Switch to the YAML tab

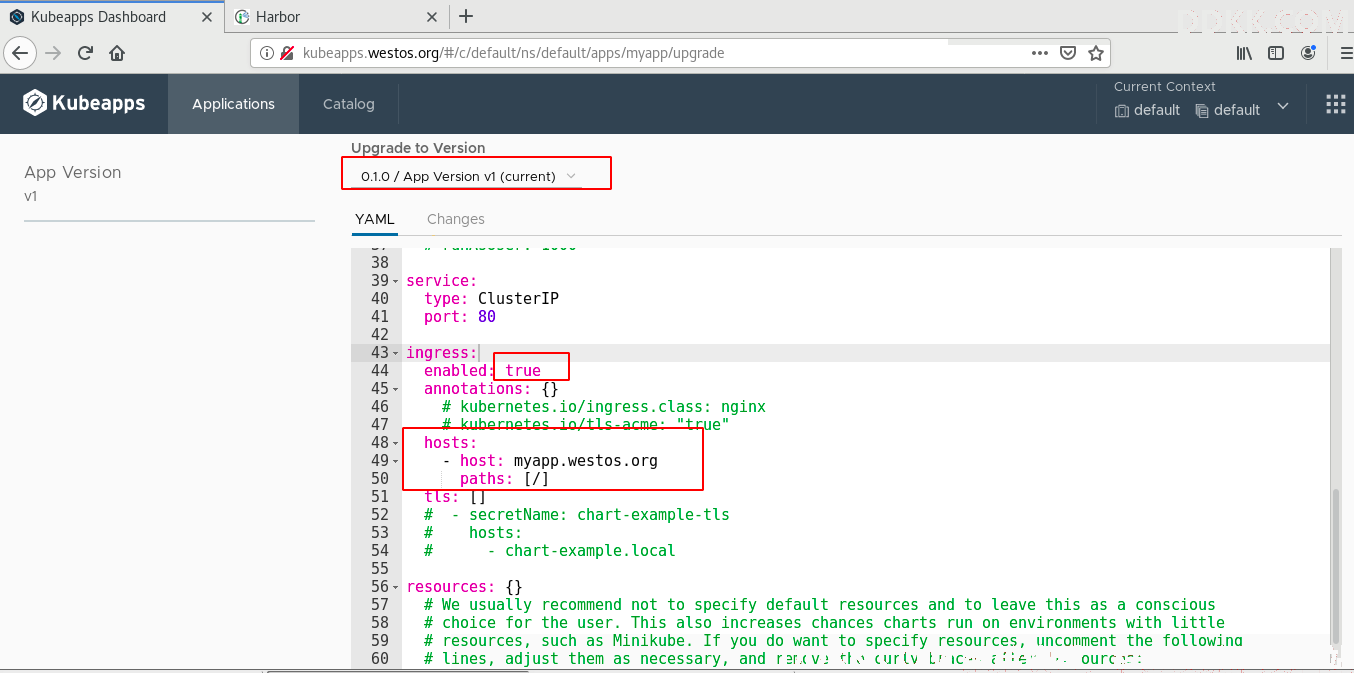tap(375, 219)
